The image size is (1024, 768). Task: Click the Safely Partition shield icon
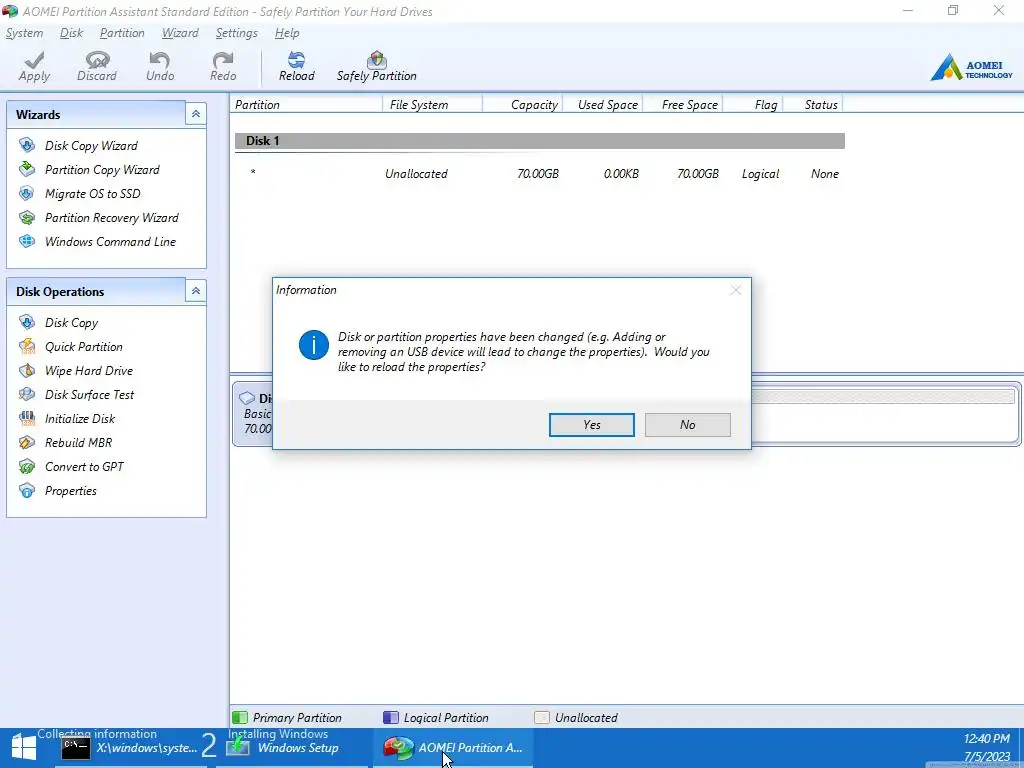(x=377, y=60)
